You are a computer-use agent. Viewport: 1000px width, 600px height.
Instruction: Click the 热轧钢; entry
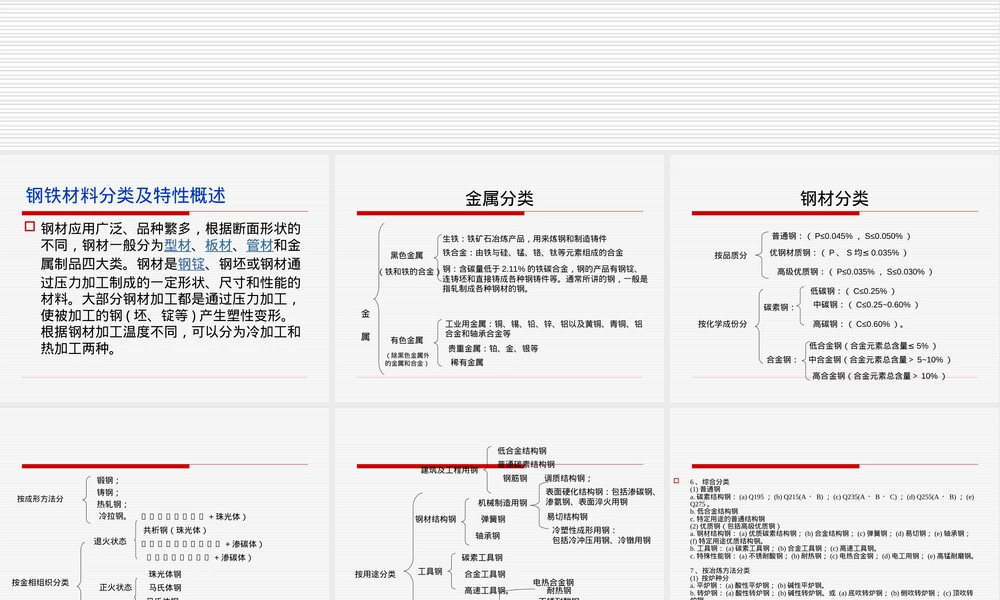pos(112,504)
